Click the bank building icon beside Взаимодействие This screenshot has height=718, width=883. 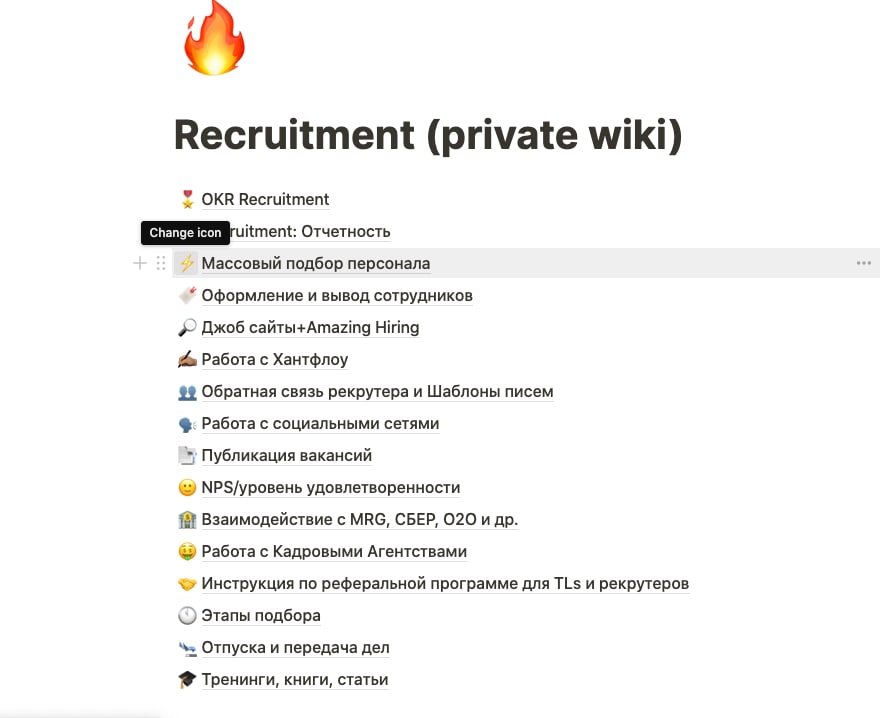coord(186,519)
